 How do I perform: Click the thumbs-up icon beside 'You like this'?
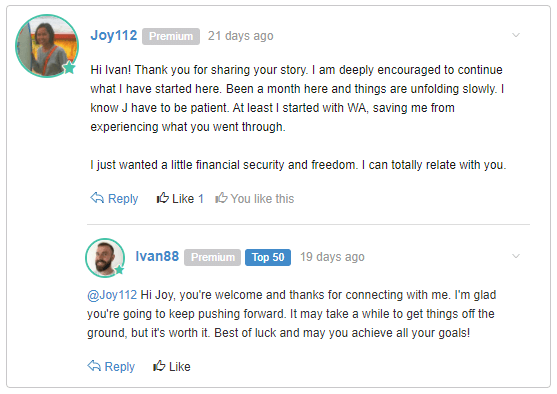click(221, 198)
